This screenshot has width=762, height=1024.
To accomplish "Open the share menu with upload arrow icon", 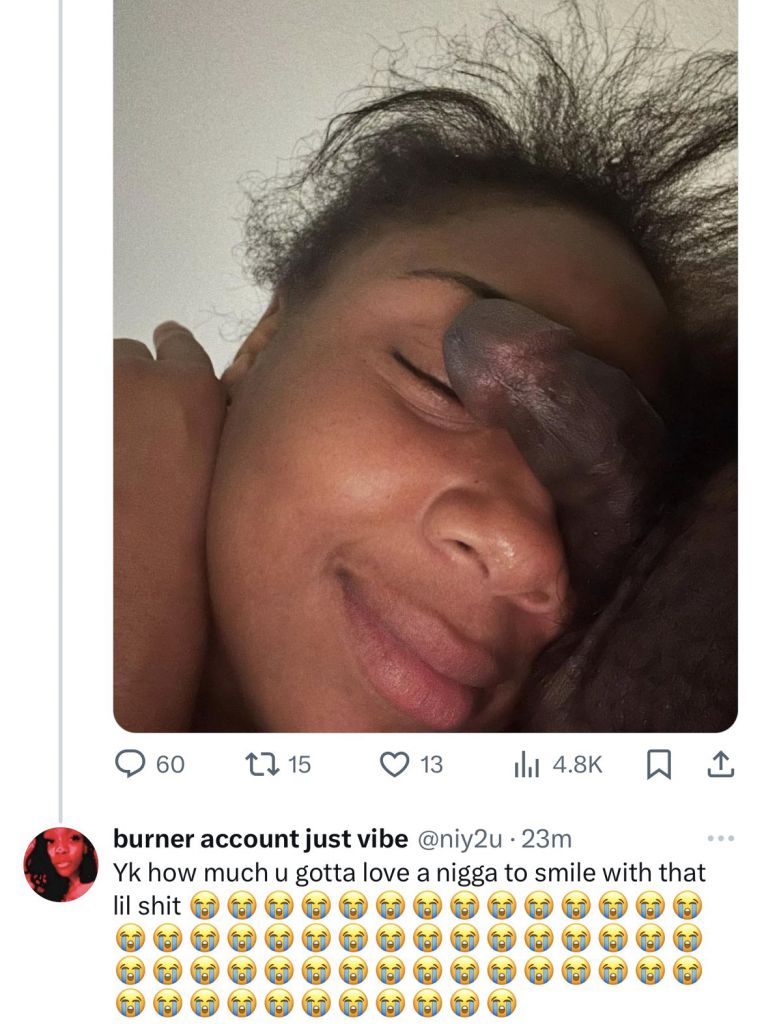I will (720, 765).
